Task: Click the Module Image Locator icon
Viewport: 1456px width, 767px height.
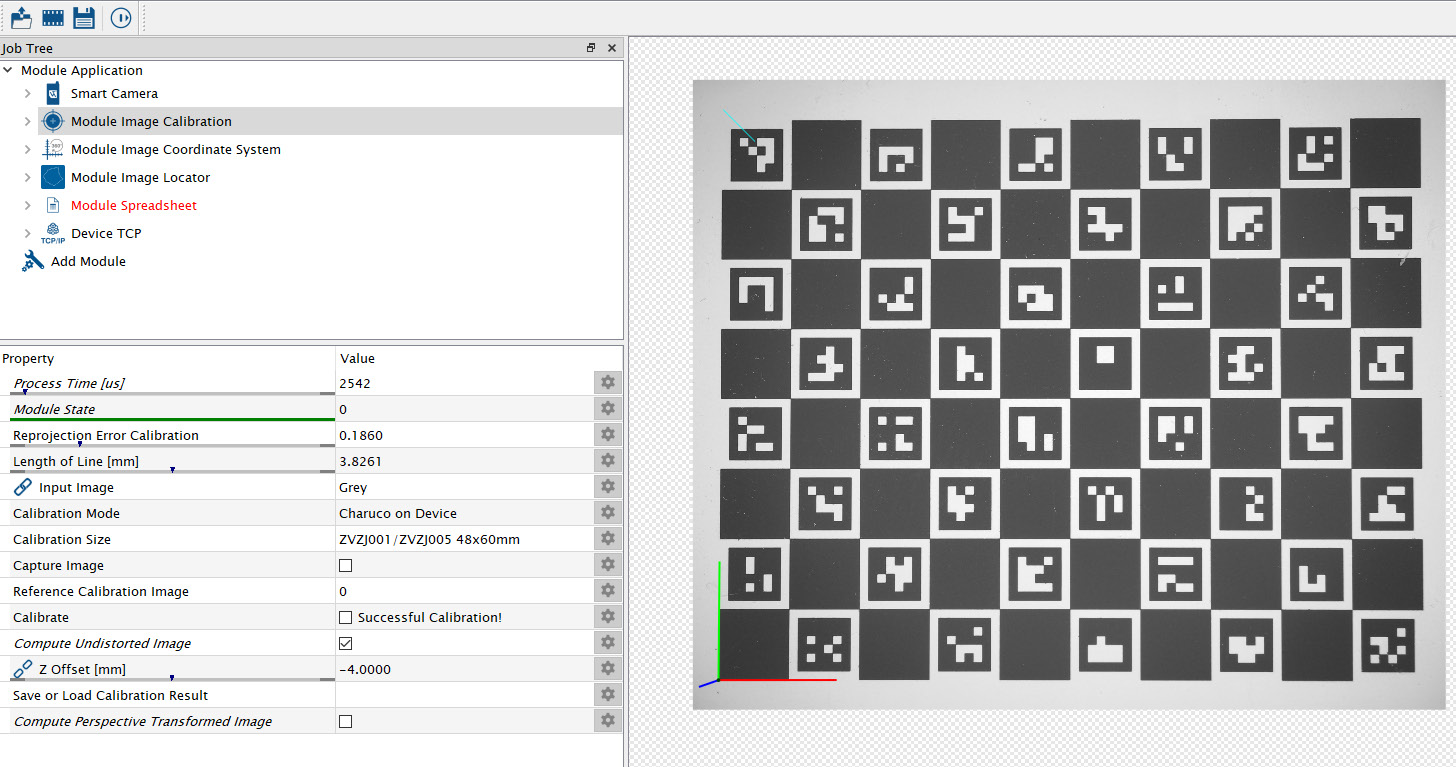Action: (53, 177)
